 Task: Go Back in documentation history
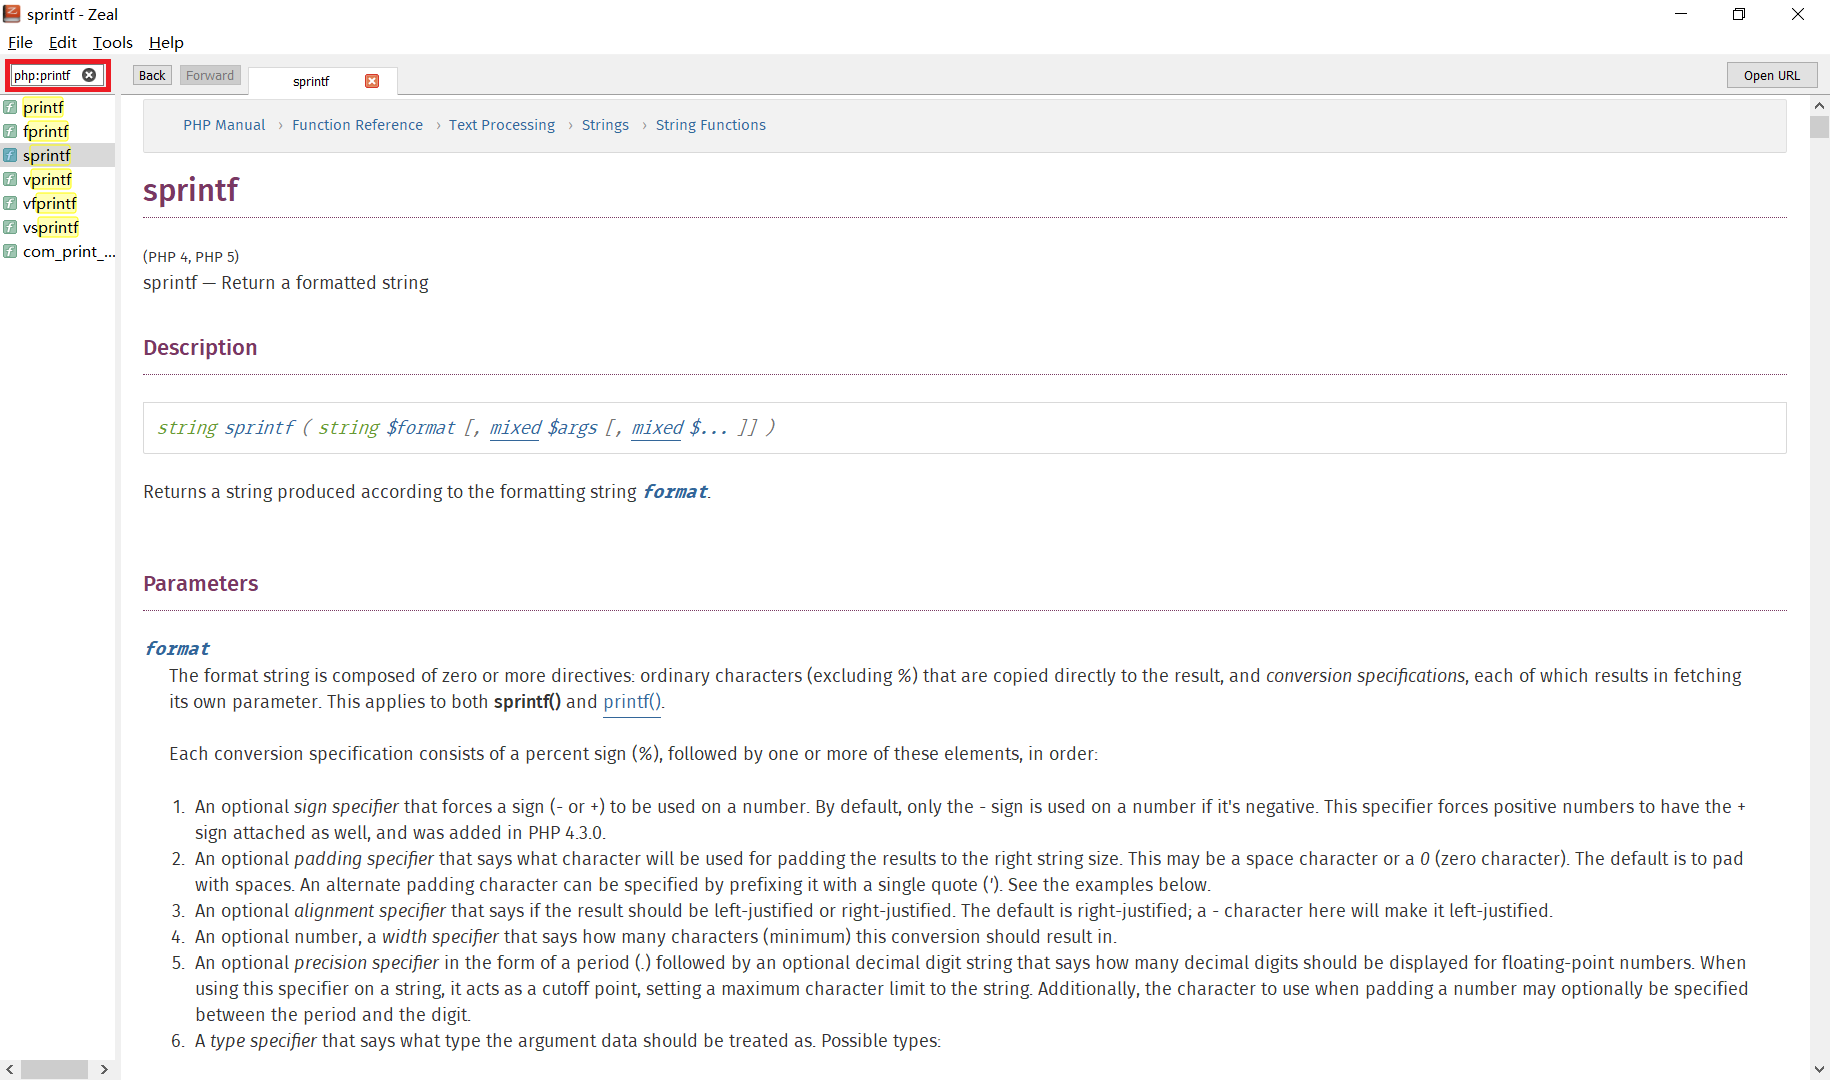(152, 75)
